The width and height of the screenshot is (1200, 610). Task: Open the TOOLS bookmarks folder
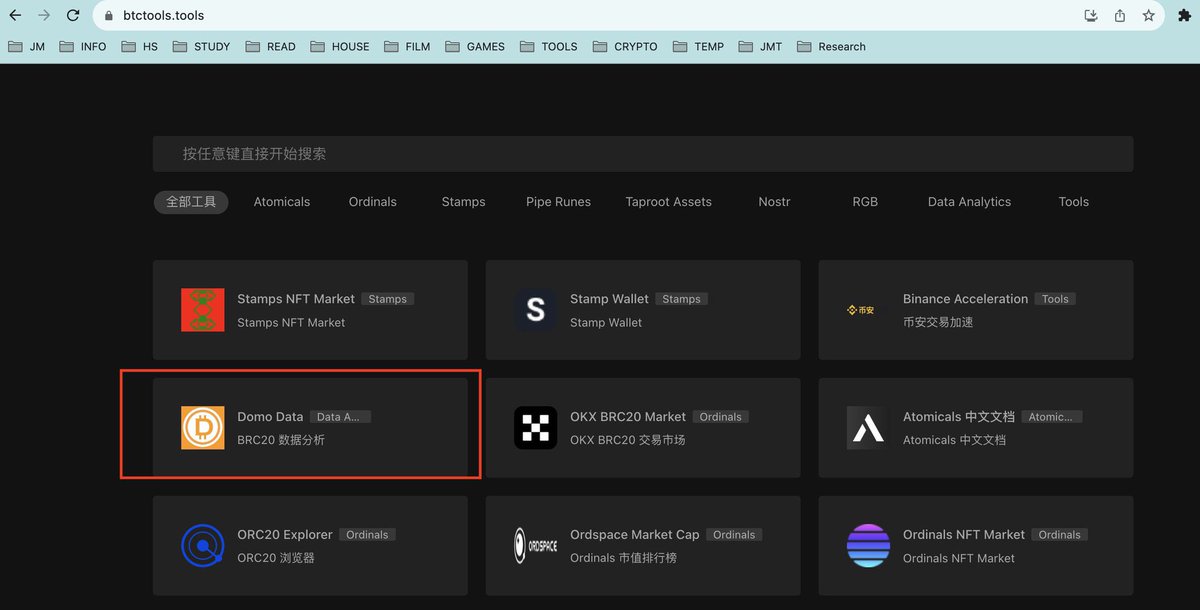point(549,46)
